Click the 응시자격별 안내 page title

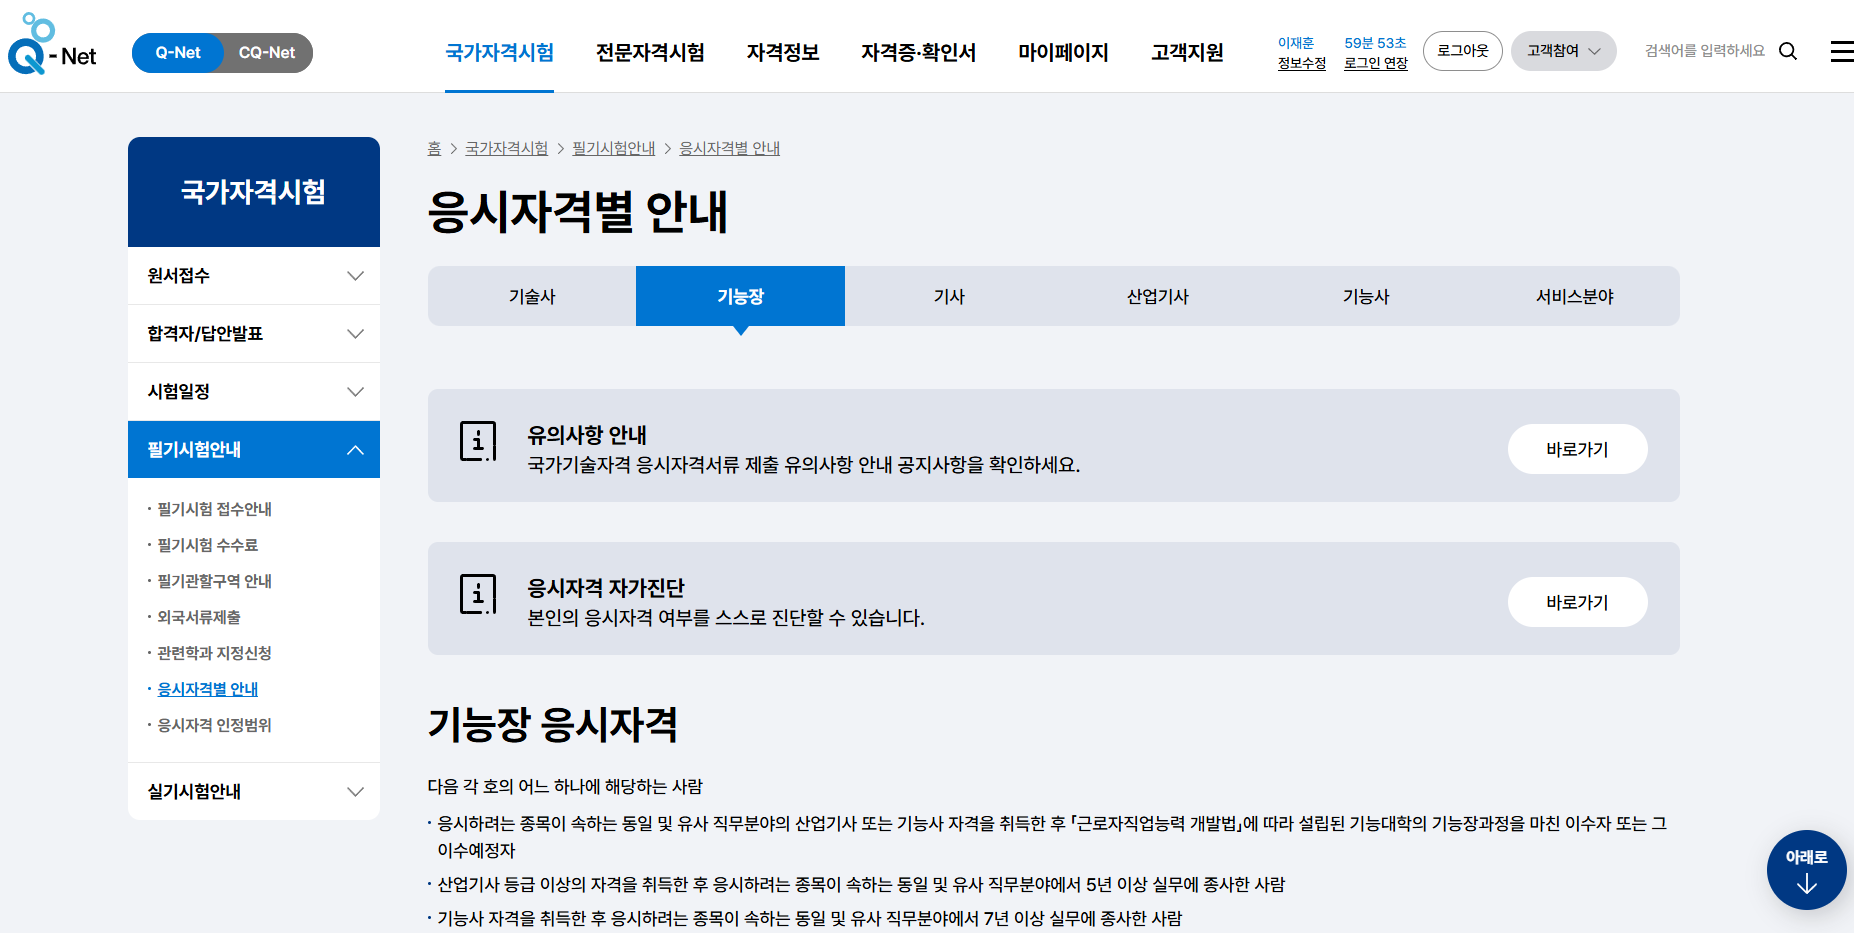coord(578,212)
